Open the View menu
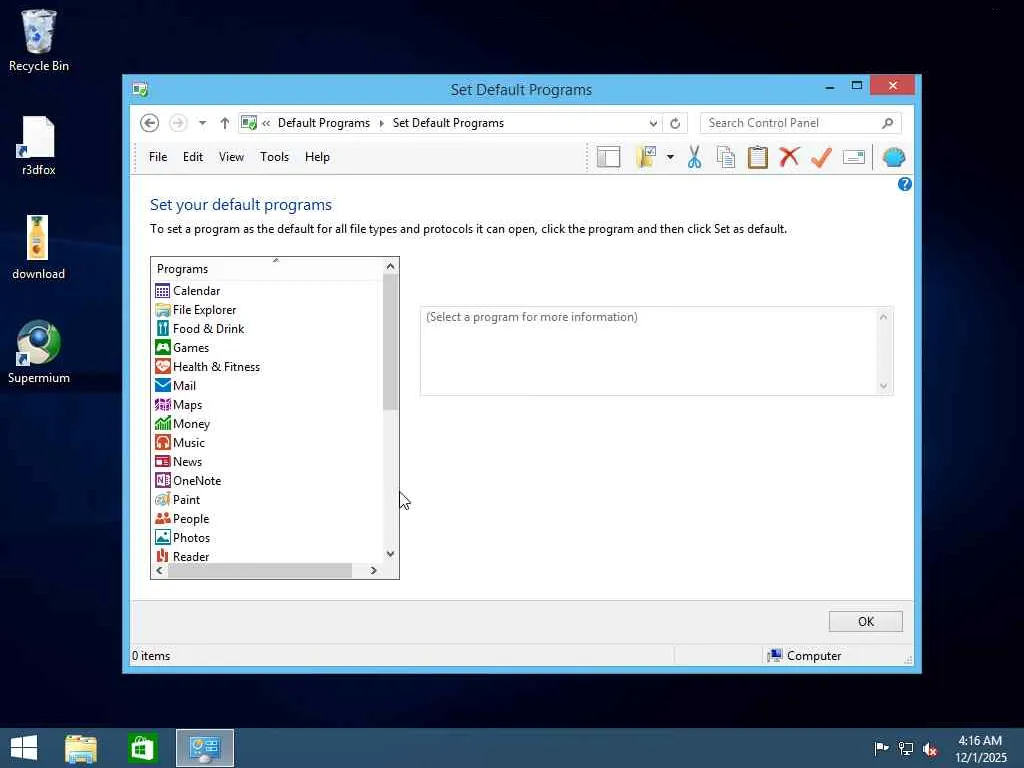The width and height of the screenshot is (1024, 768). [231, 157]
